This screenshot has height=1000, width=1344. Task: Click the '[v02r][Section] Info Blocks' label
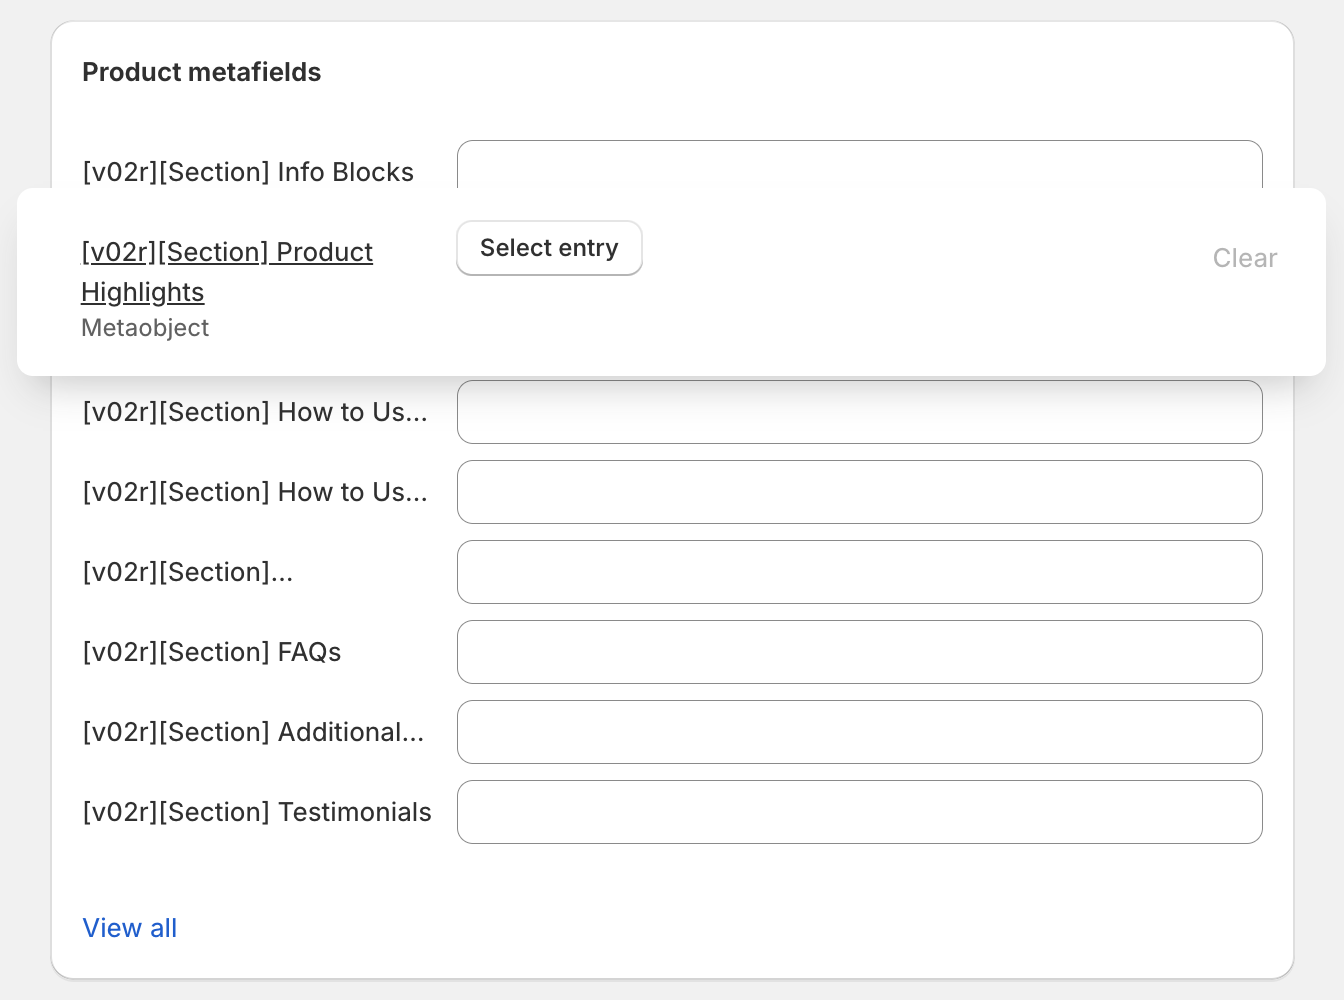coord(248,172)
